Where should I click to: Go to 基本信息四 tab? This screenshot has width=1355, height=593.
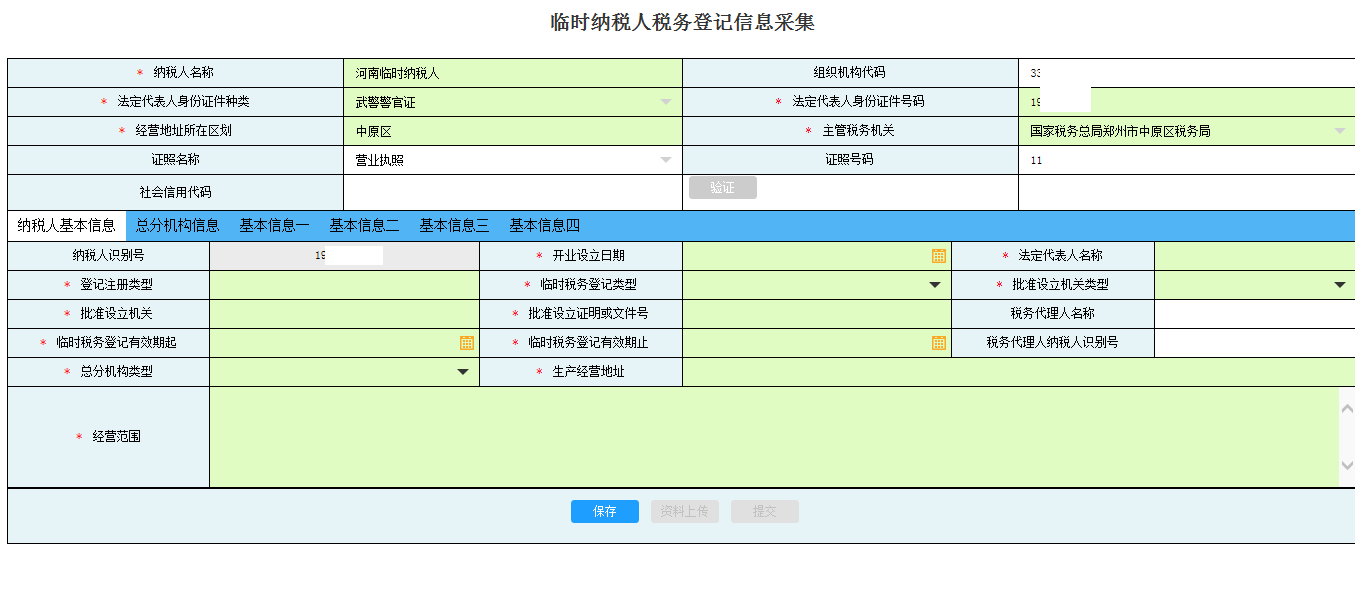544,226
